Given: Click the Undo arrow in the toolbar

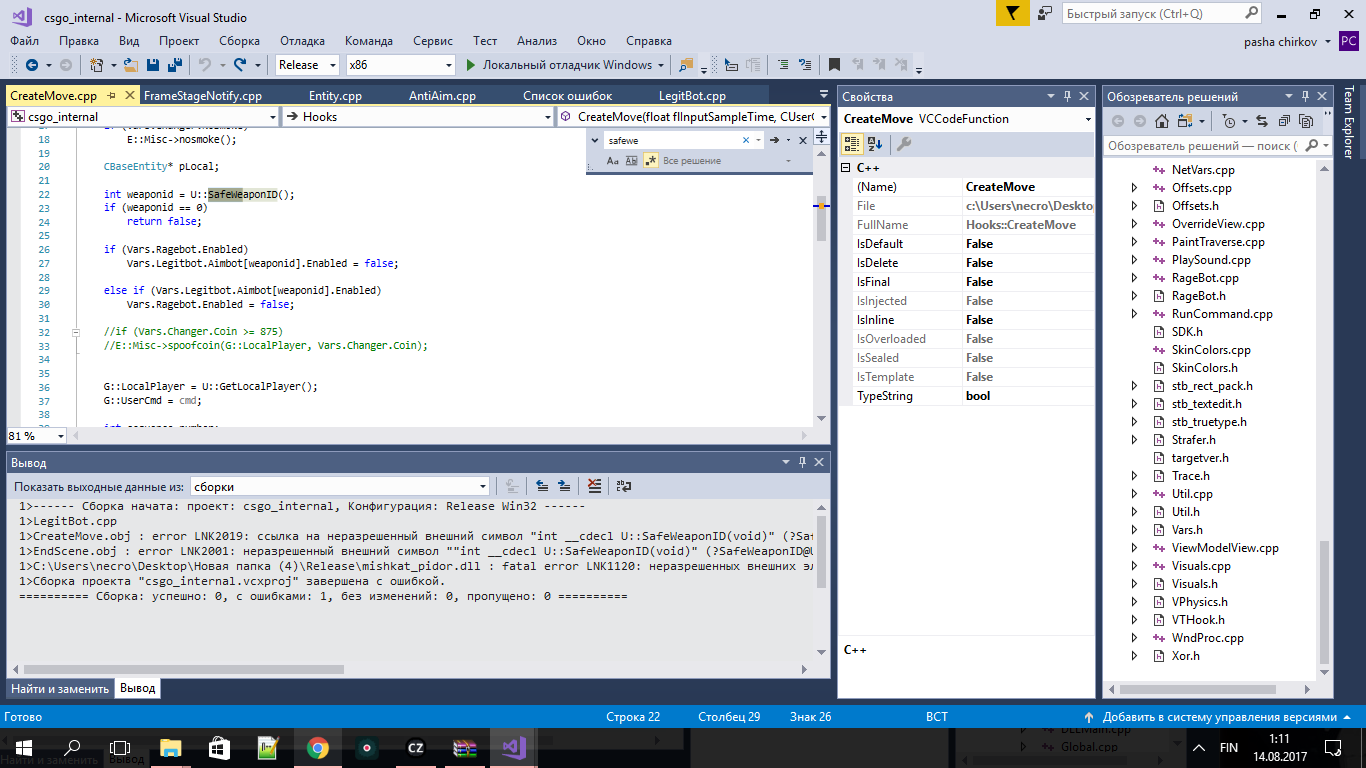Looking at the screenshot, I should (205, 65).
